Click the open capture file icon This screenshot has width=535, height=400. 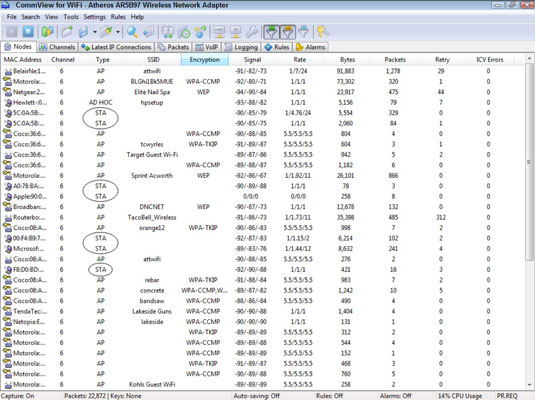(67, 32)
